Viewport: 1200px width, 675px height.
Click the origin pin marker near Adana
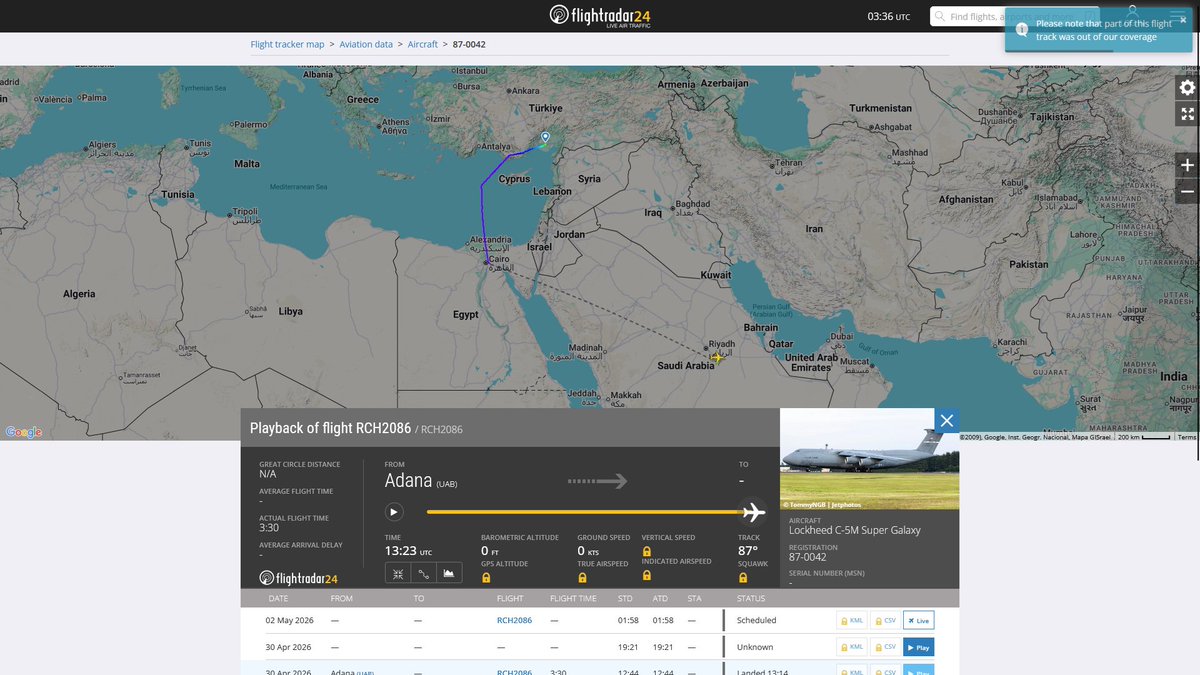pos(545,137)
